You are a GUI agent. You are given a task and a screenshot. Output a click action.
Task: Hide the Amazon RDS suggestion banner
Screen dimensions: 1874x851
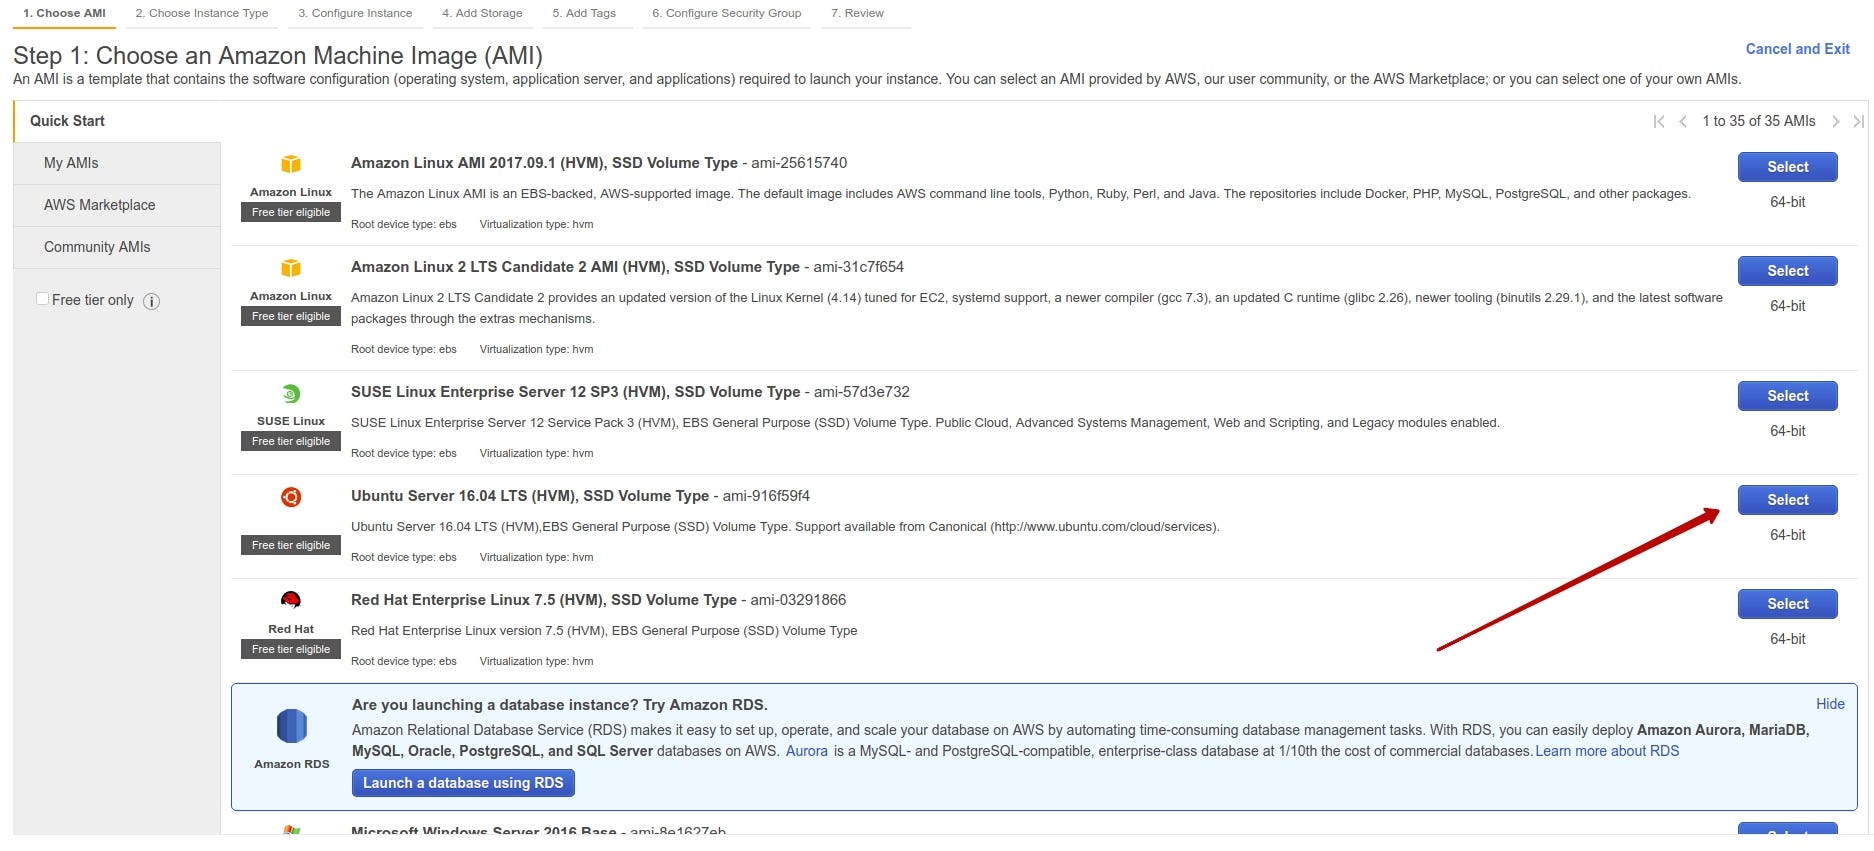click(x=1830, y=704)
